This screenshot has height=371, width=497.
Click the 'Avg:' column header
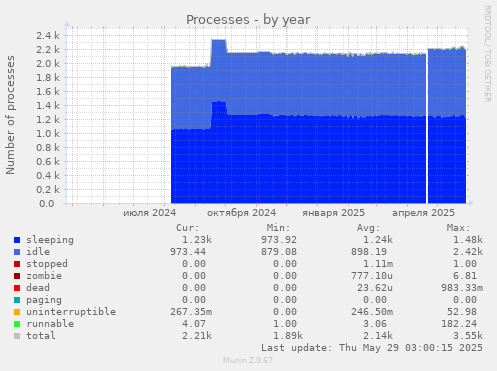369,228
